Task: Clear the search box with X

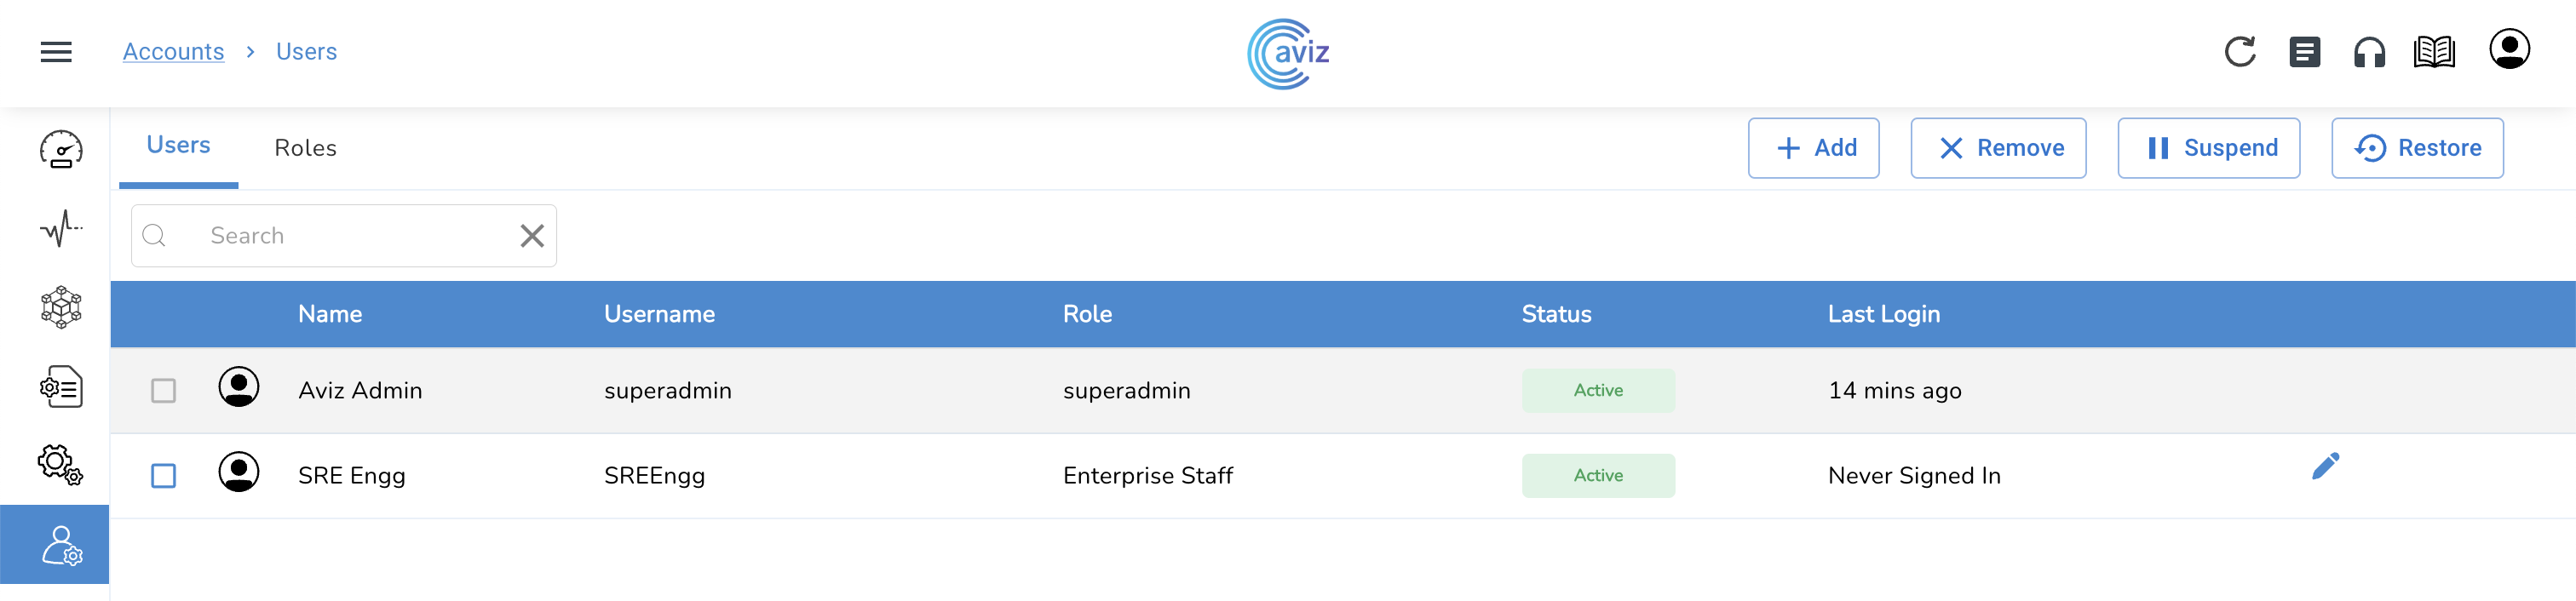Action: tap(532, 236)
